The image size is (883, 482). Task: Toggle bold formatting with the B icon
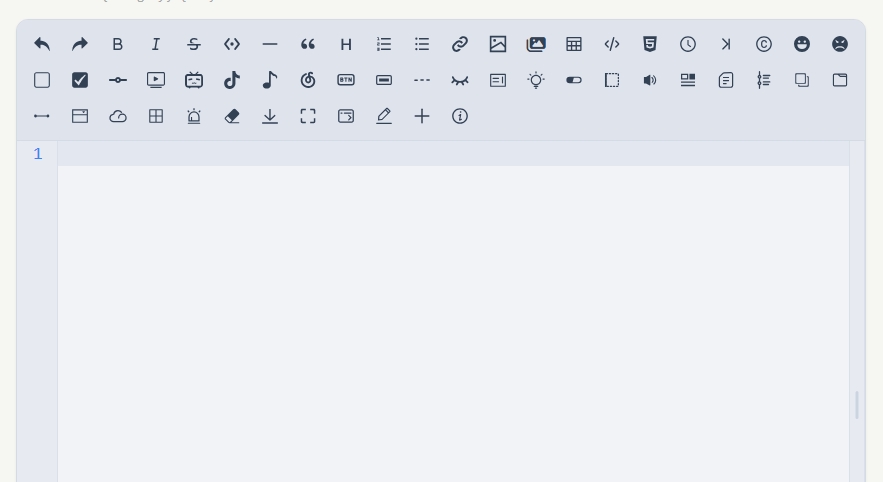click(118, 44)
